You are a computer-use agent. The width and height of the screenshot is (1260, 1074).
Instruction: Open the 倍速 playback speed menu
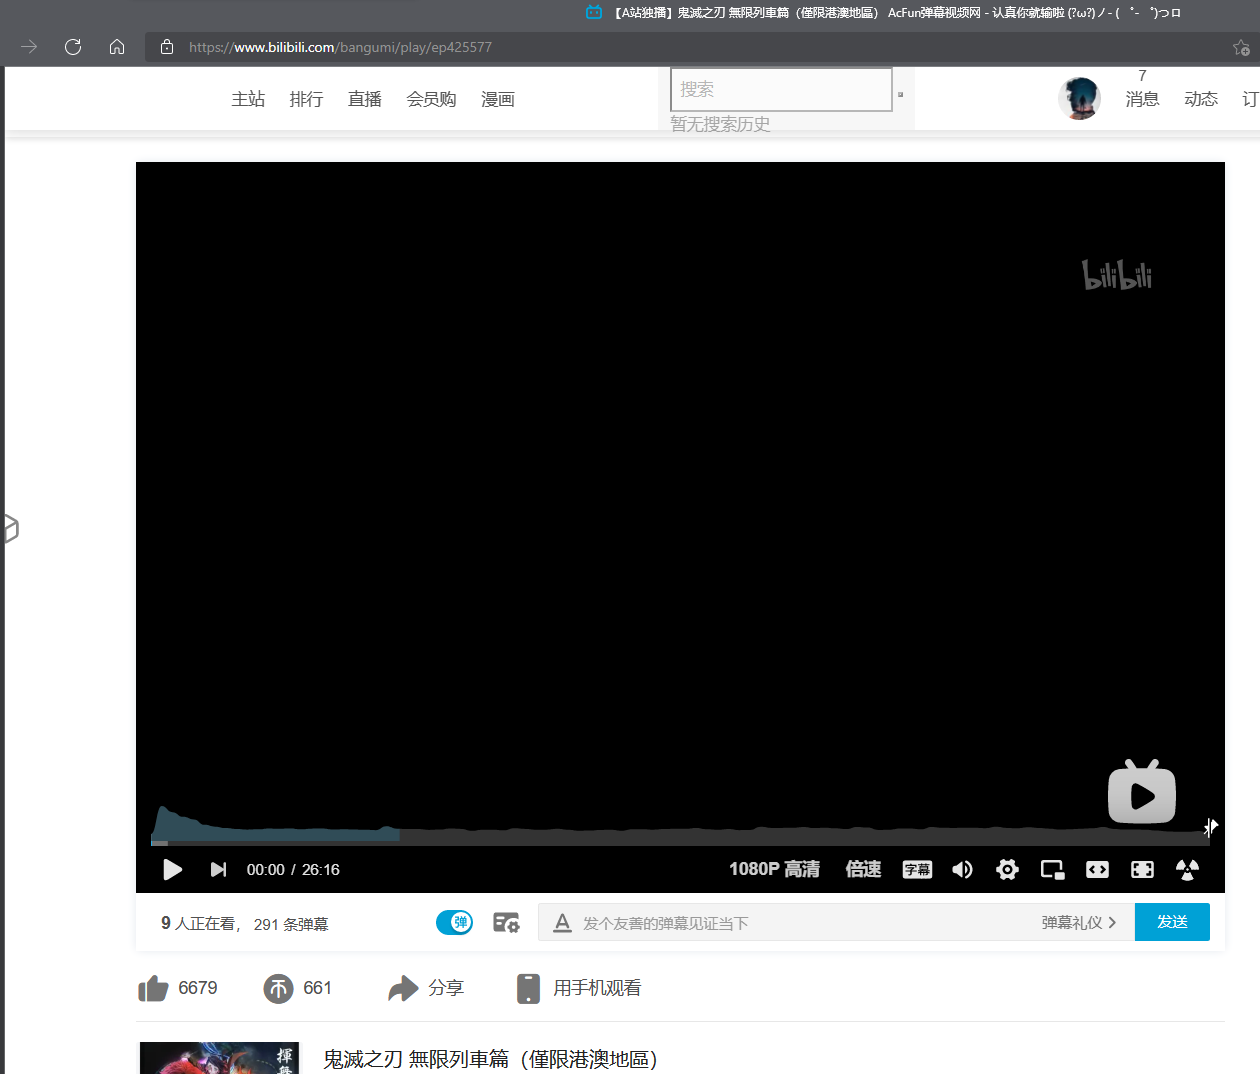coord(863,869)
